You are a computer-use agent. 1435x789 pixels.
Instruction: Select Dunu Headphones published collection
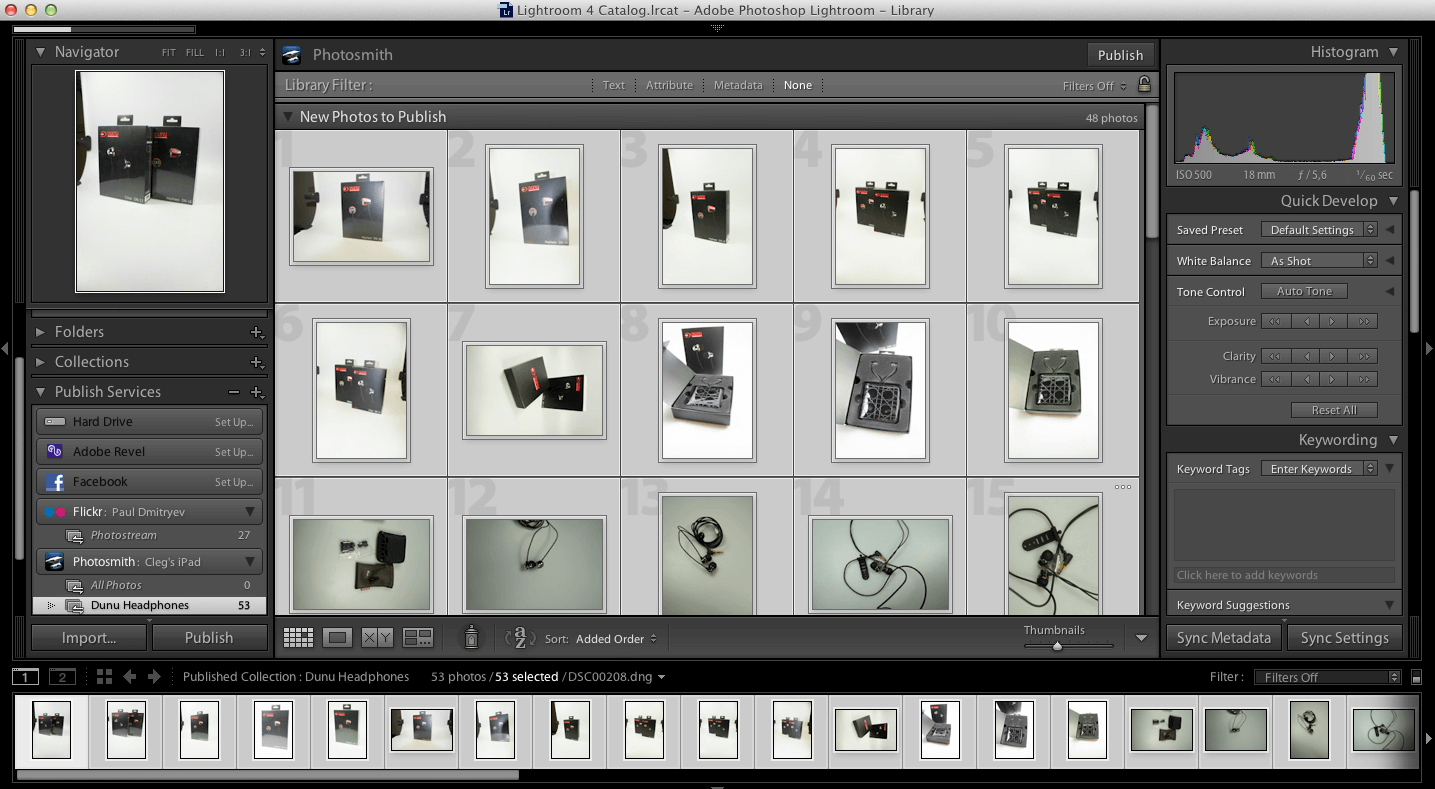pos(150,605)
